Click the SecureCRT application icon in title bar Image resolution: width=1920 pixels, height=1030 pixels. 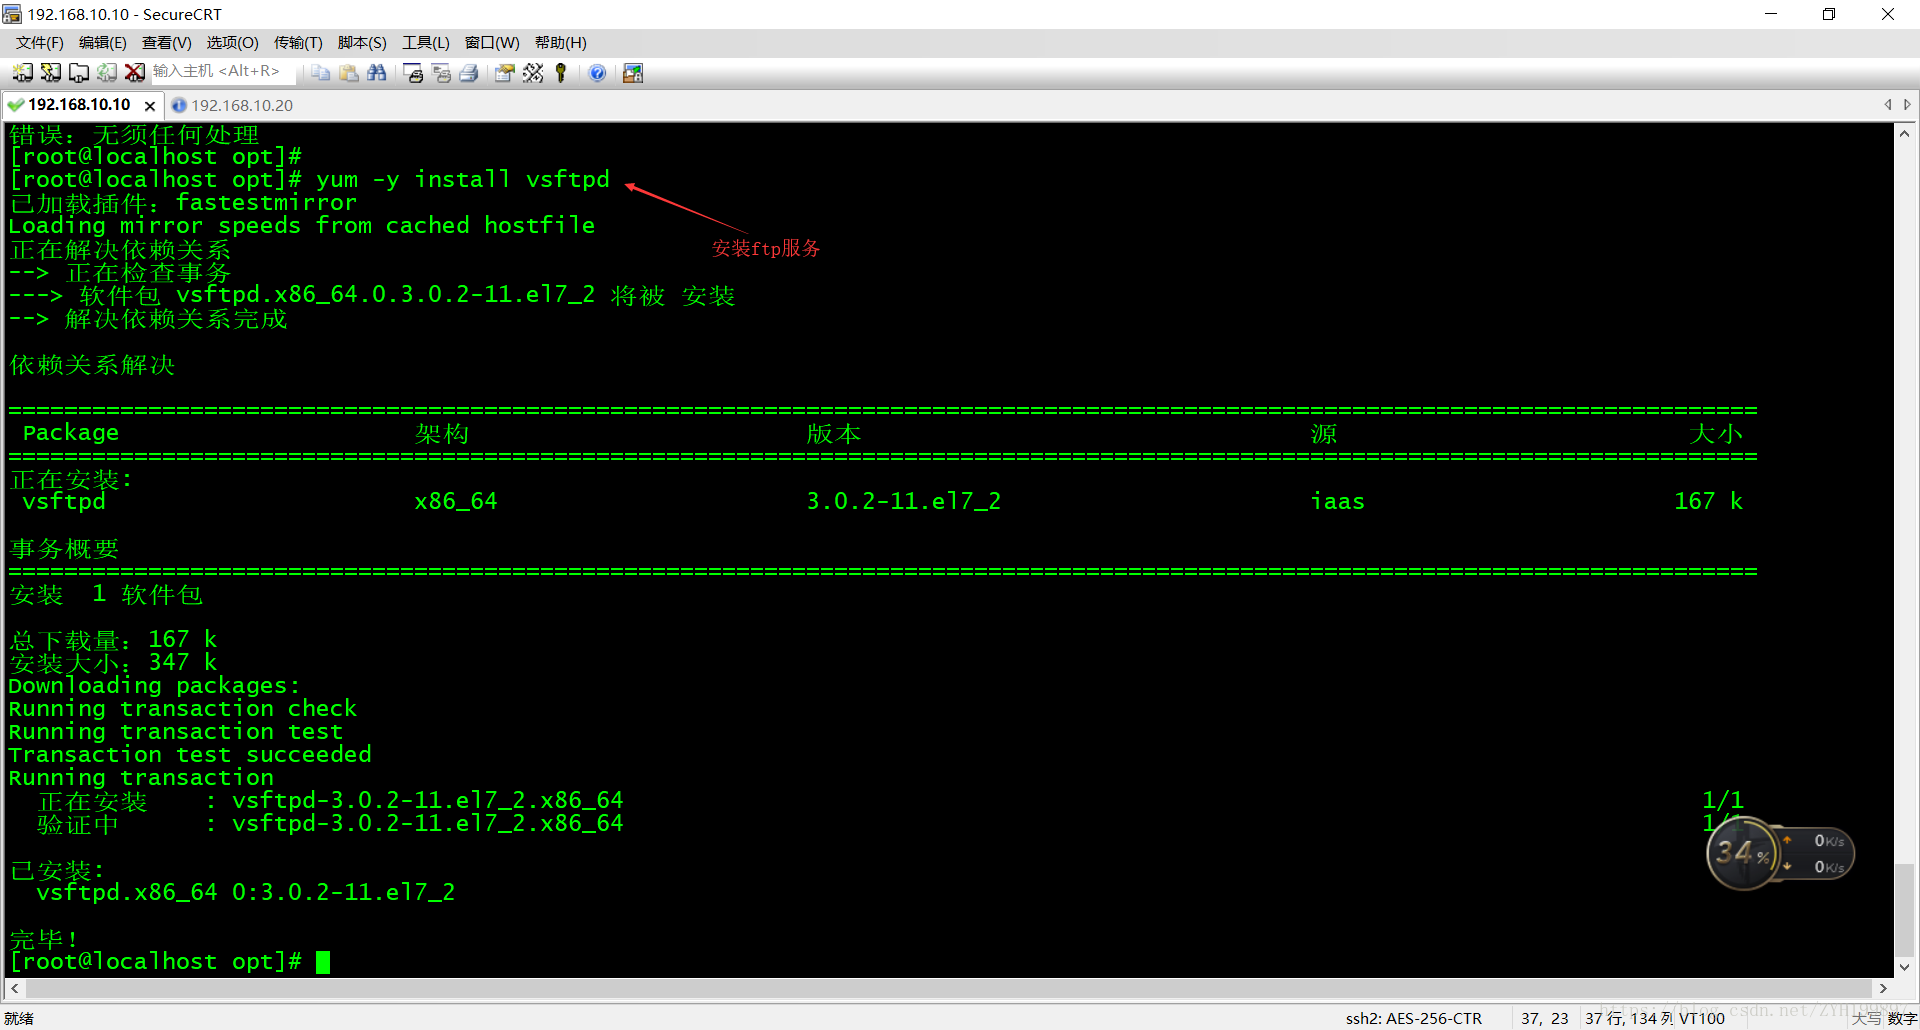coord(12,14)
